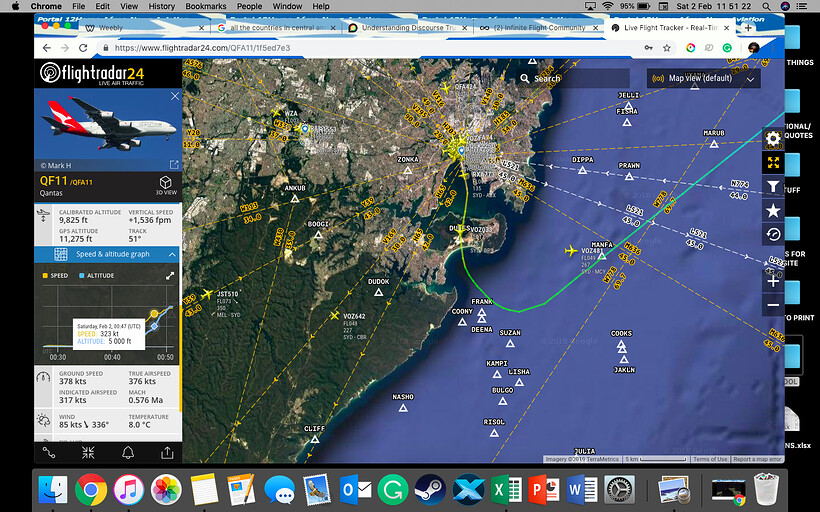Switch to the Weebly tab
Image resolution: width=820 pixels, height=512 pixels.
pos(145,28)
